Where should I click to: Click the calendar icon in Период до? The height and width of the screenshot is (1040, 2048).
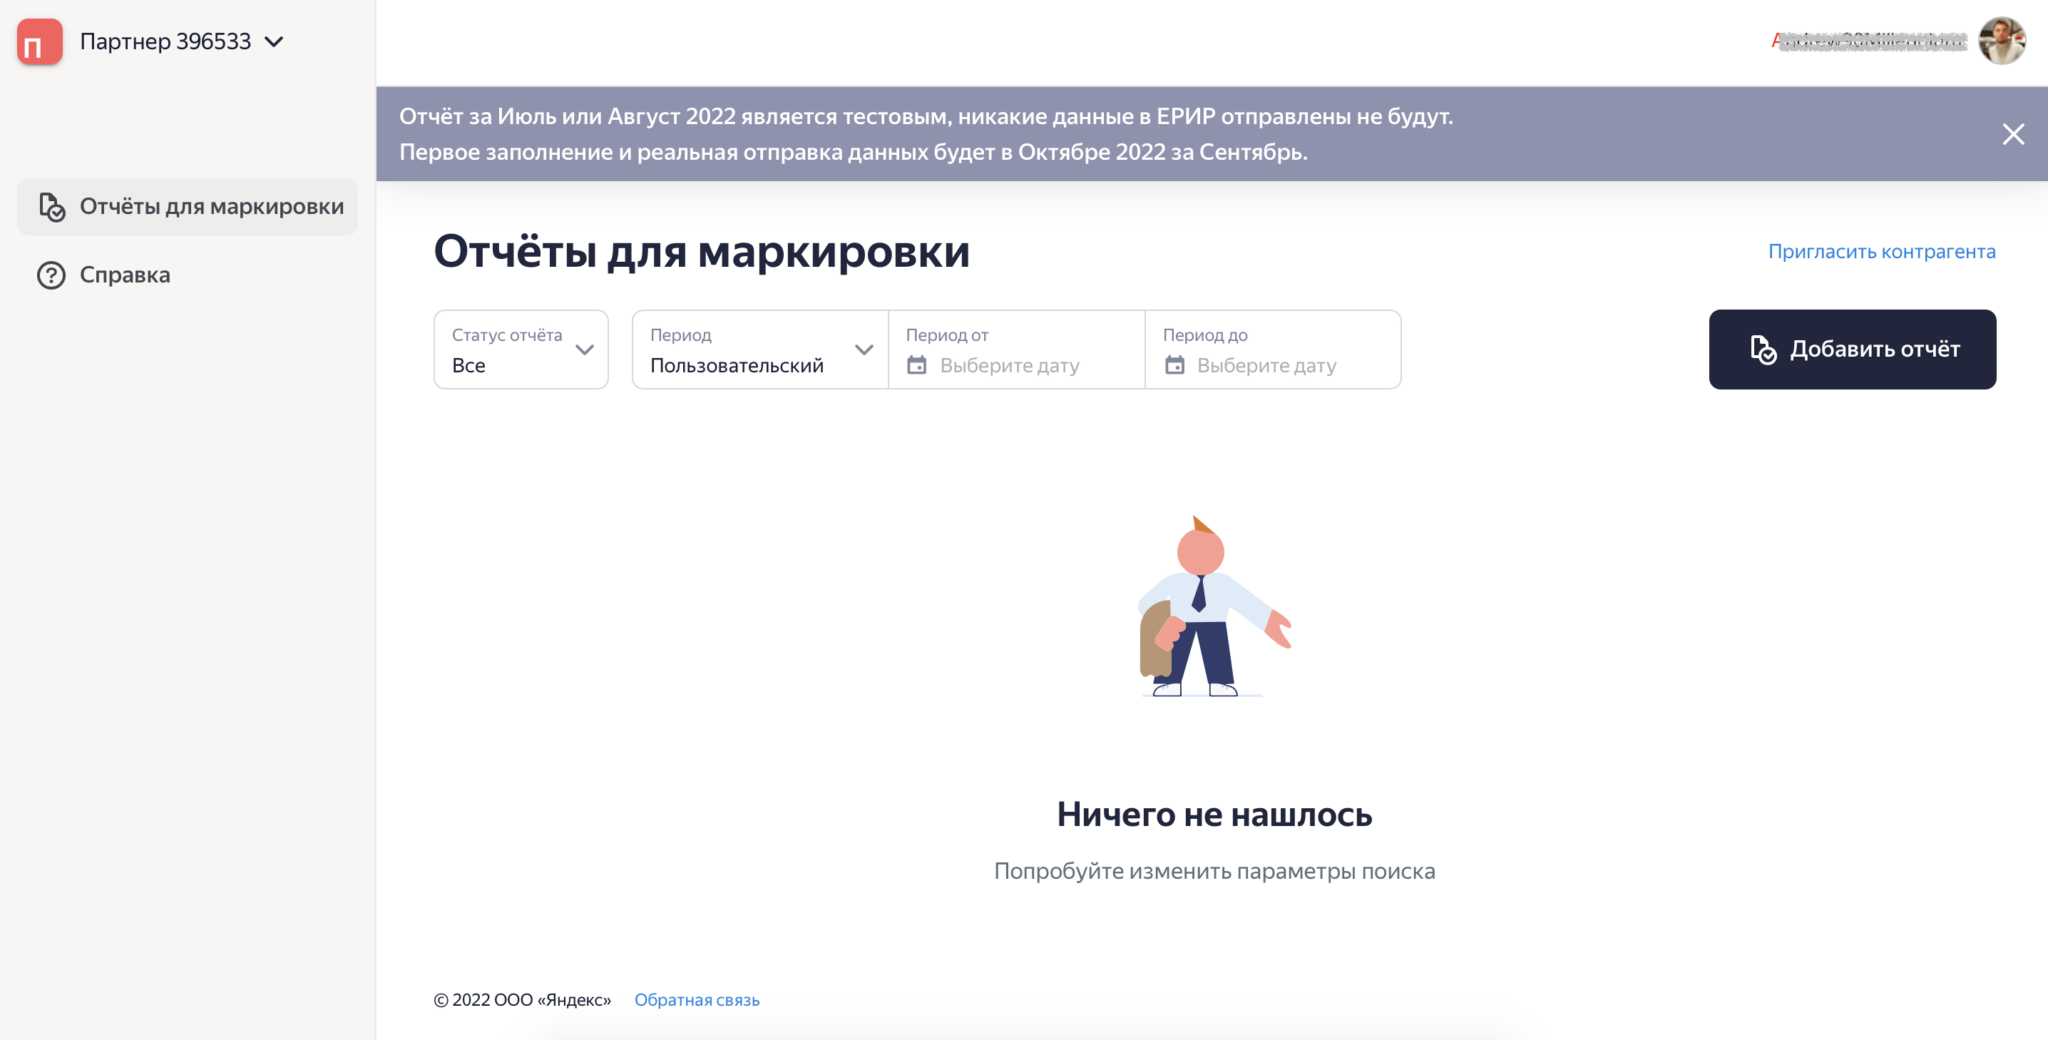tap(1175, 366)
